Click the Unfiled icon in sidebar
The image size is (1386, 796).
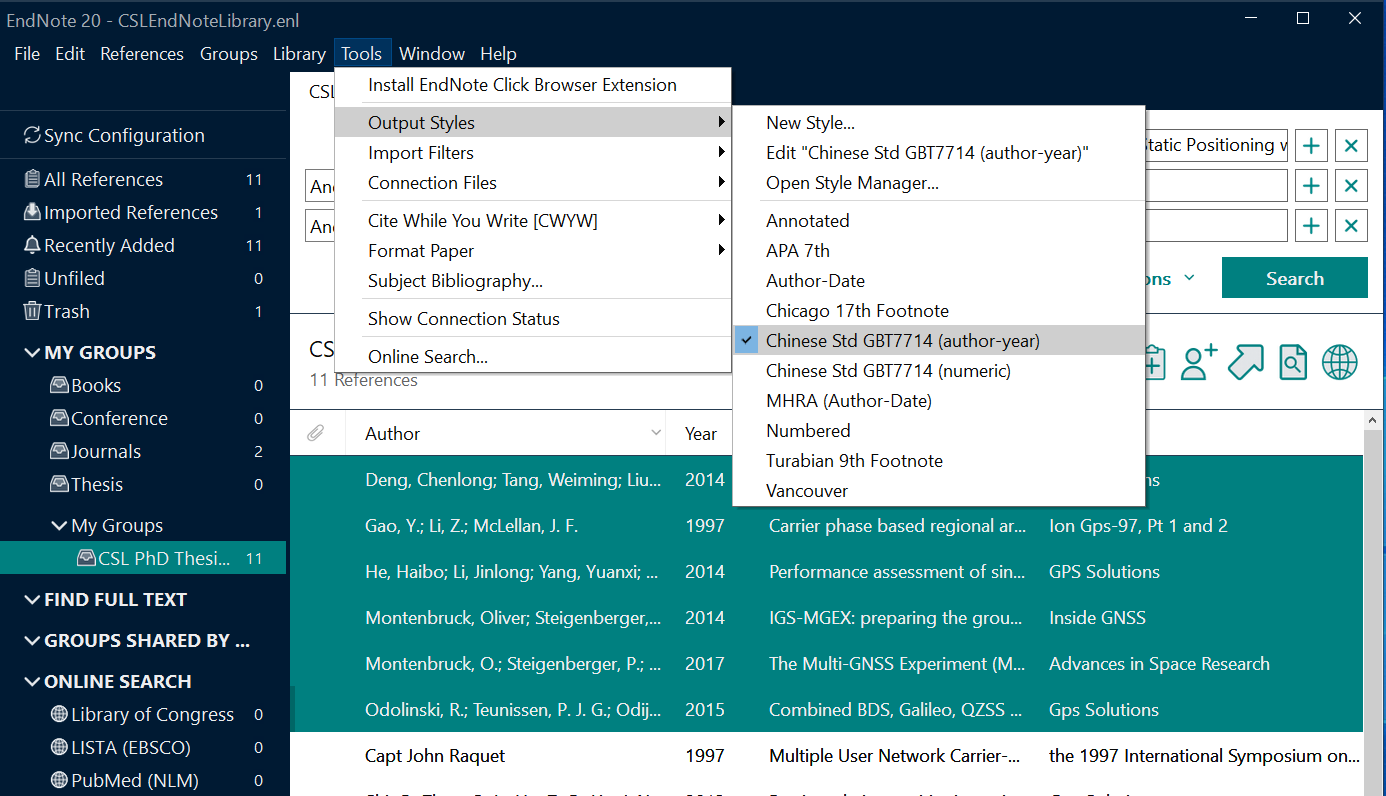tap(32, 278)
